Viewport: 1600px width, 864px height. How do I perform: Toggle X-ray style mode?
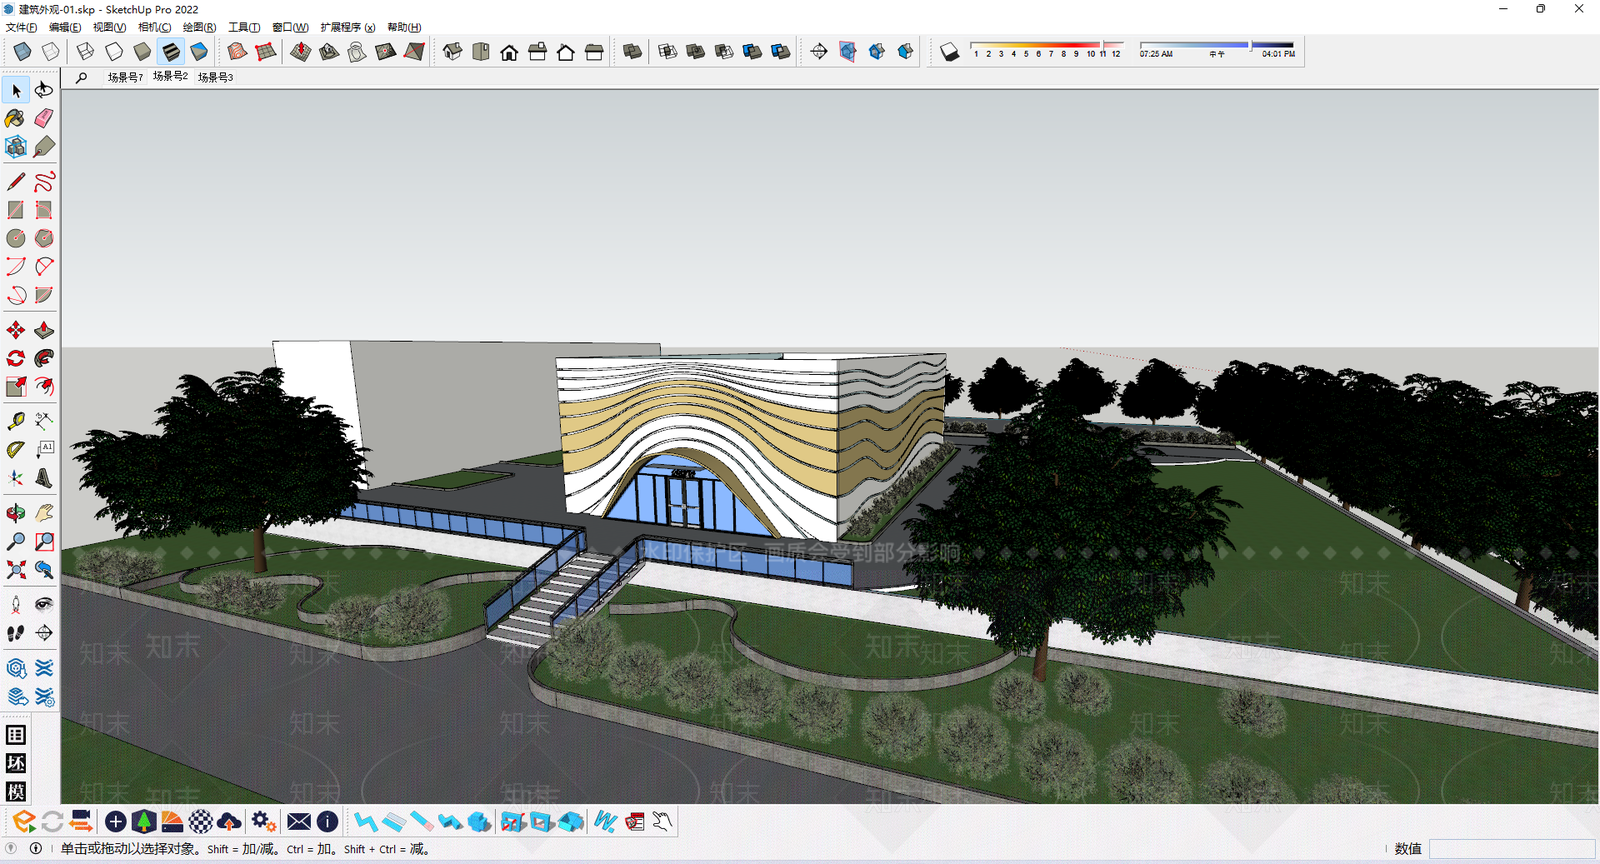(22, 52)
